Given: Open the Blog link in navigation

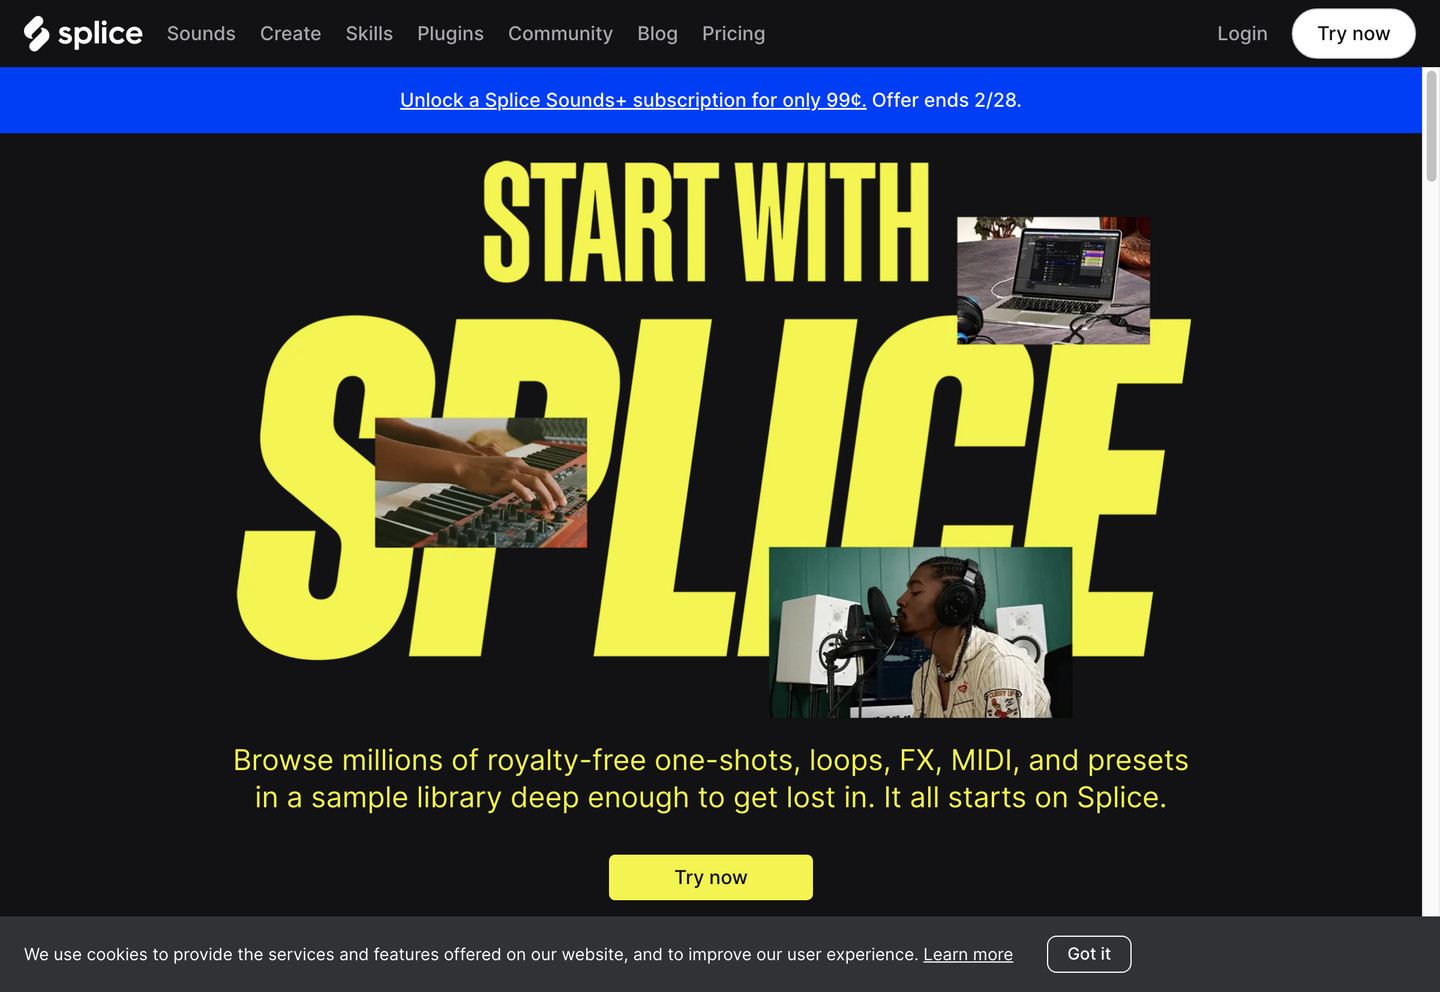Looking at the screenshot, I should coord(657,34).
